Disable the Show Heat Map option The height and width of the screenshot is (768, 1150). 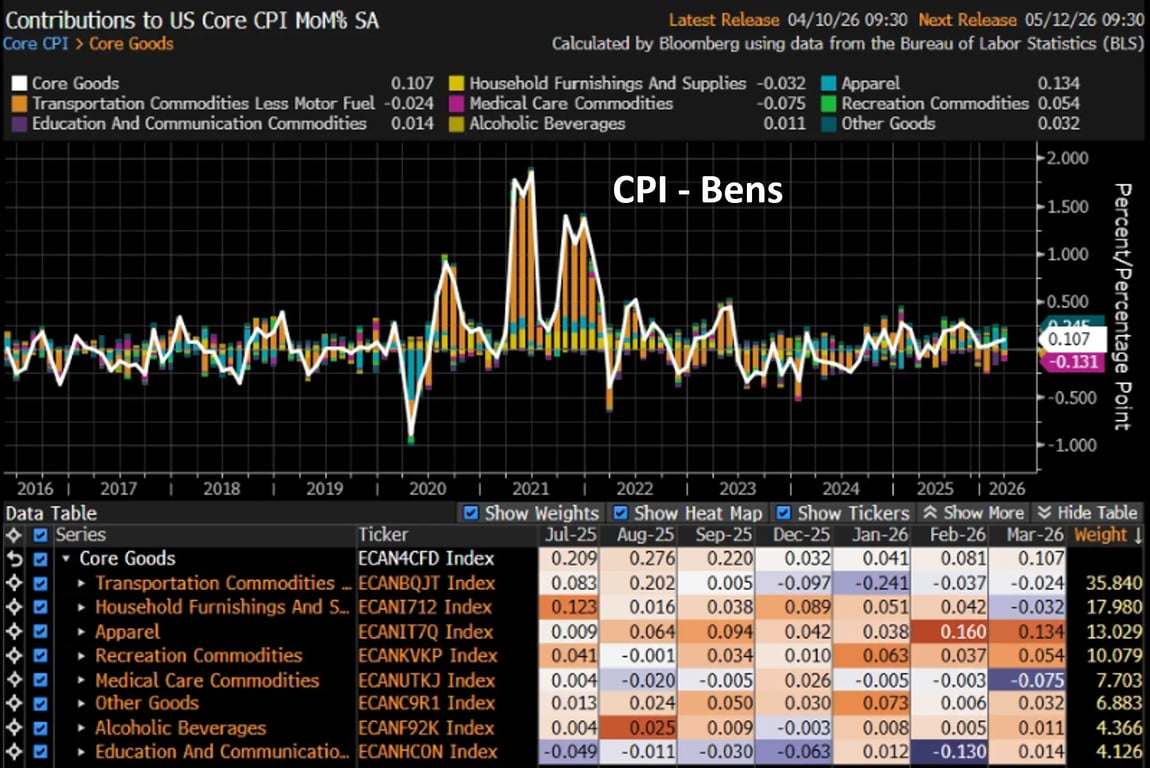coord(620,513)
